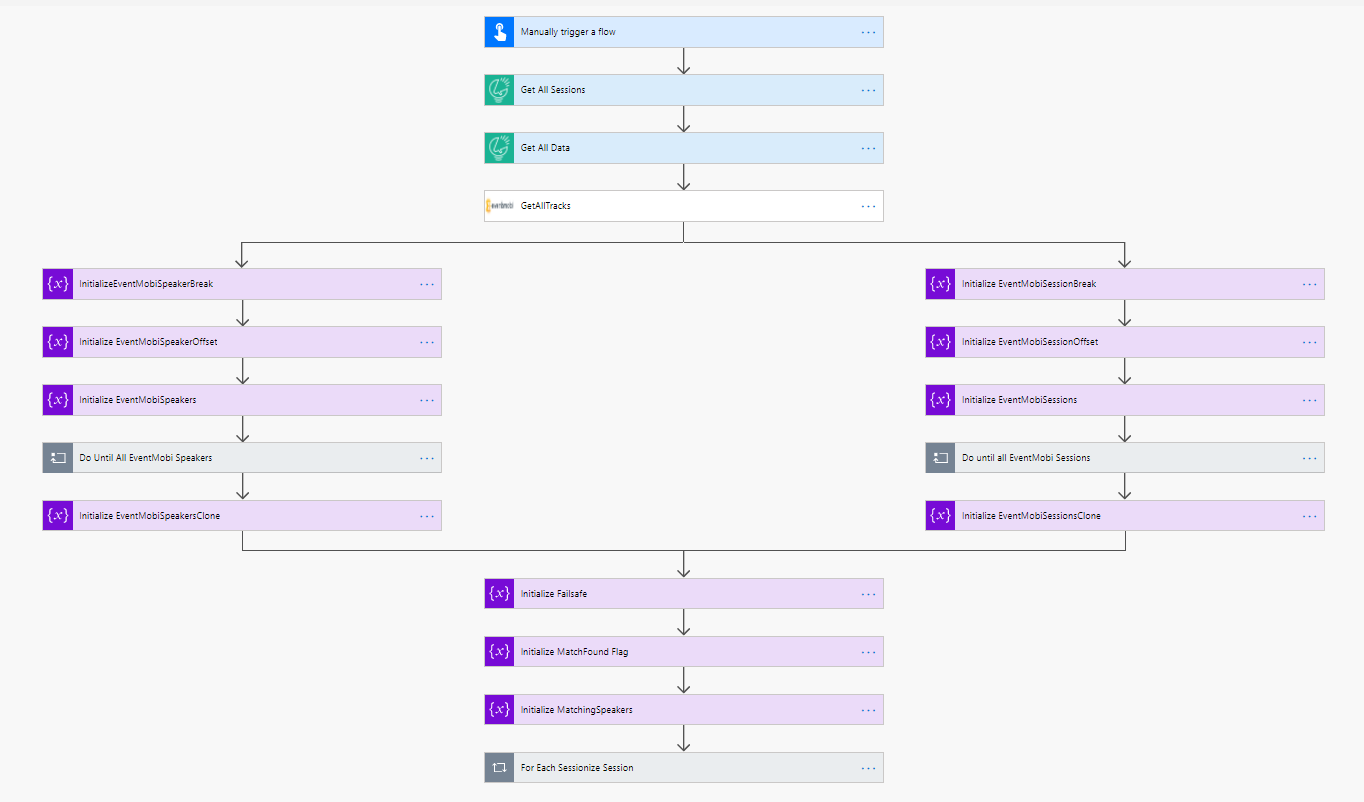The width and height of the screenshot is (1364, 802).
Task: Open the Initialize EventMobiSessions ellipsis menu
Action: (1310, 400)
